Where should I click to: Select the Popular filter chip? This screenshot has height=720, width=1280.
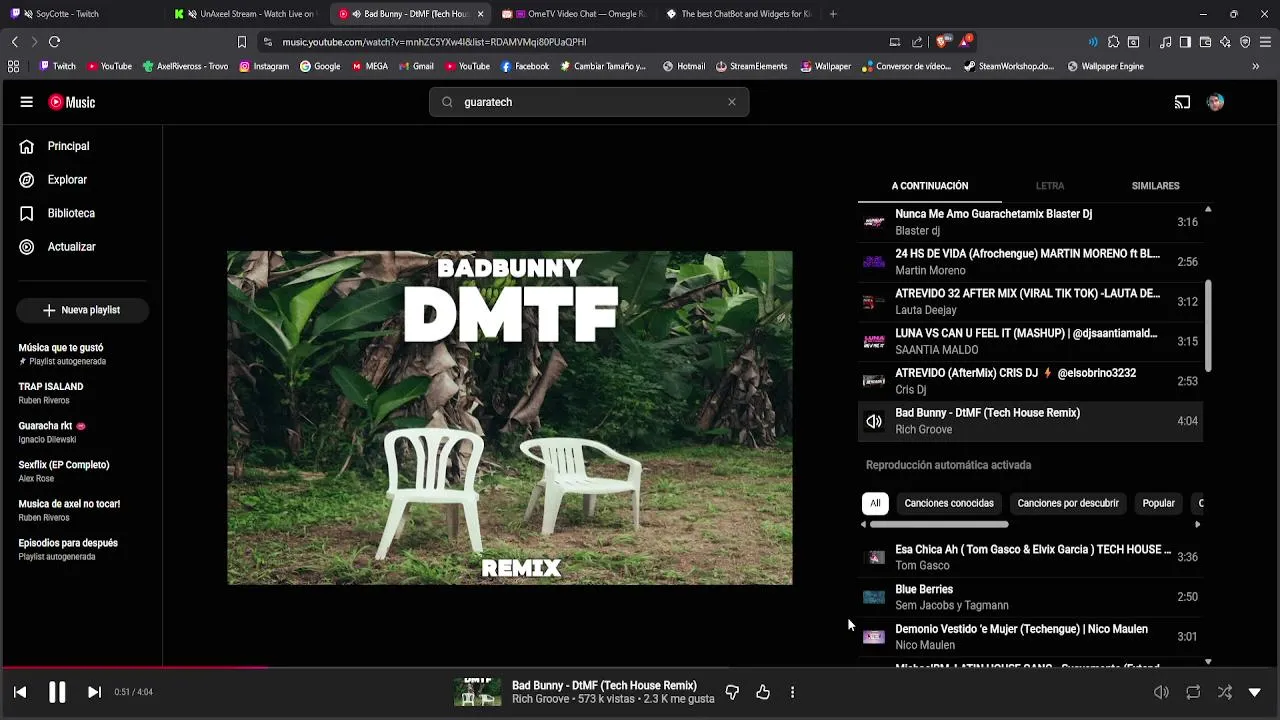1158,503
